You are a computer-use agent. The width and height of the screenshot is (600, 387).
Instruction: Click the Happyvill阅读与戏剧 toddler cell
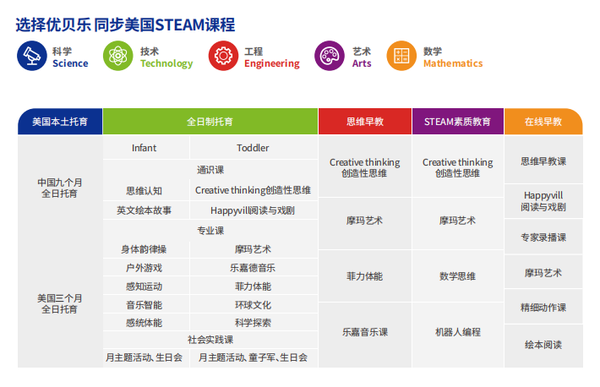254,211
